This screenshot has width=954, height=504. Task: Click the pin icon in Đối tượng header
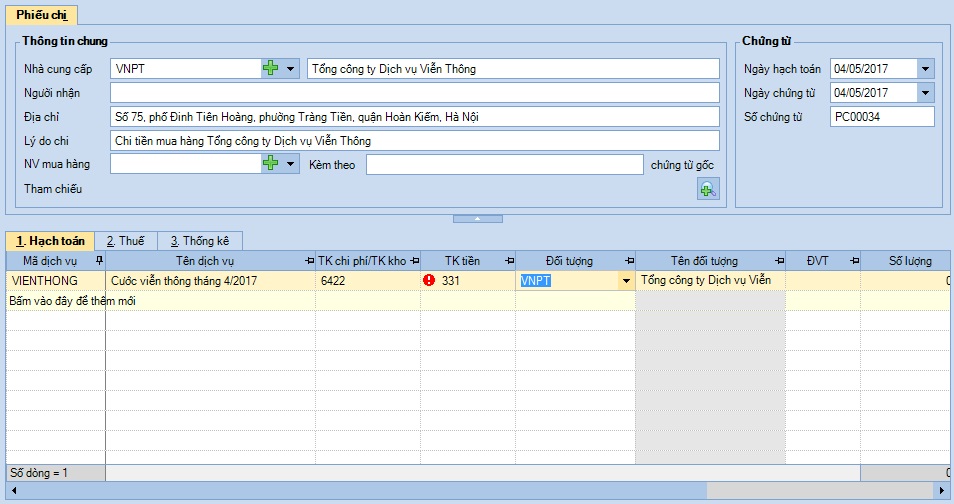coord(627,261)
